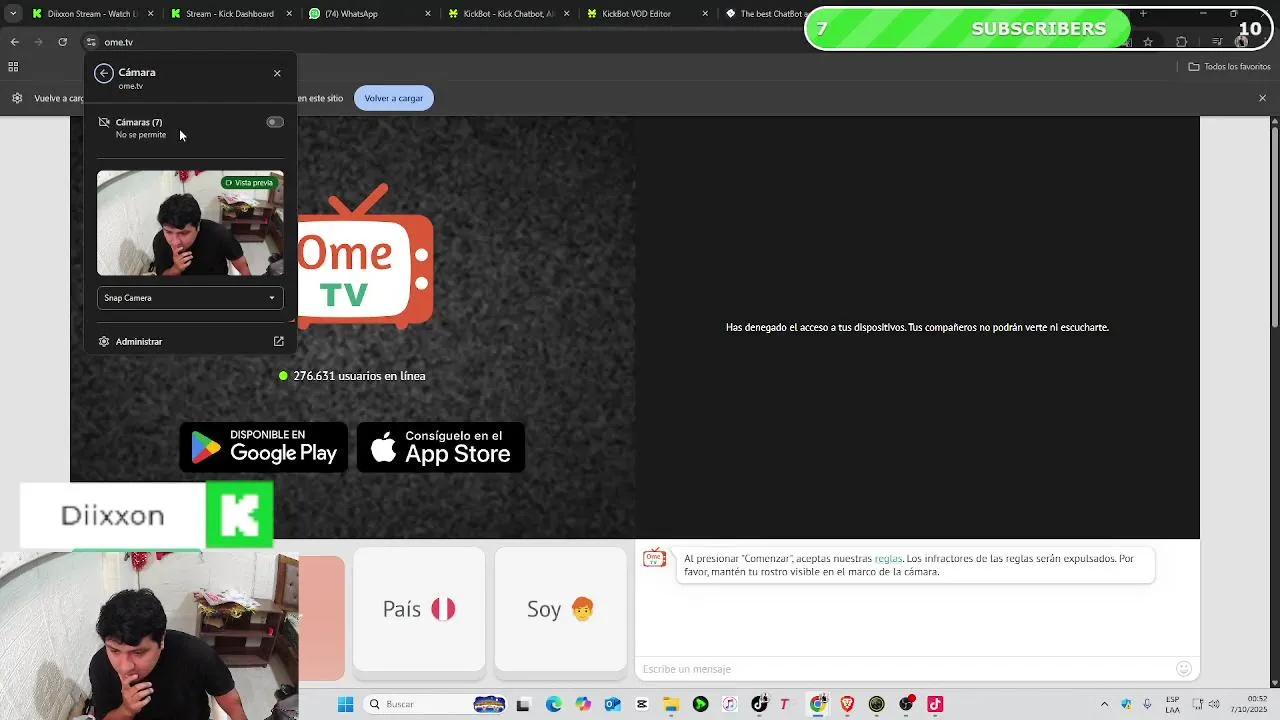Viewport: 1280px width, 720px height.
Task: Open File Explorer from the taskbar
Action: [671, 704]
